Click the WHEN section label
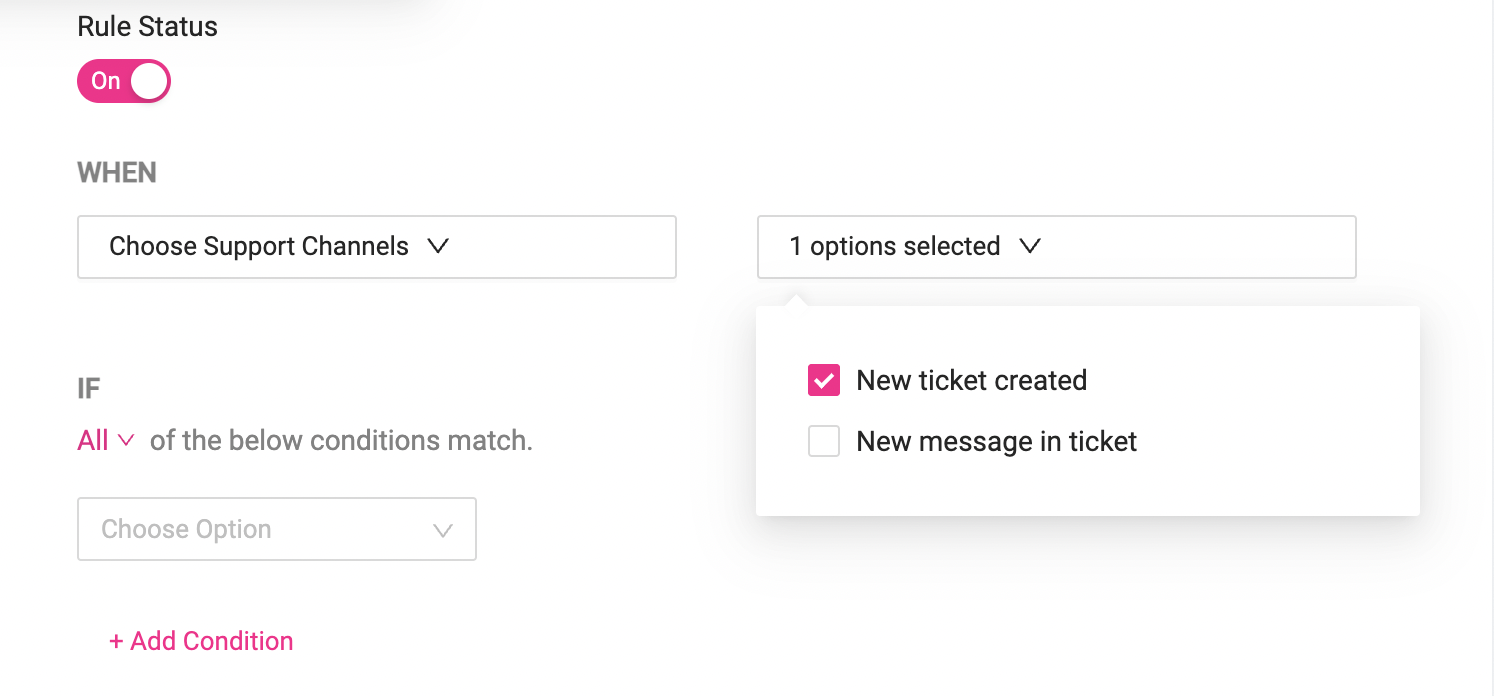The height and width of the screenshot is (696, 1494). (117, 173)
